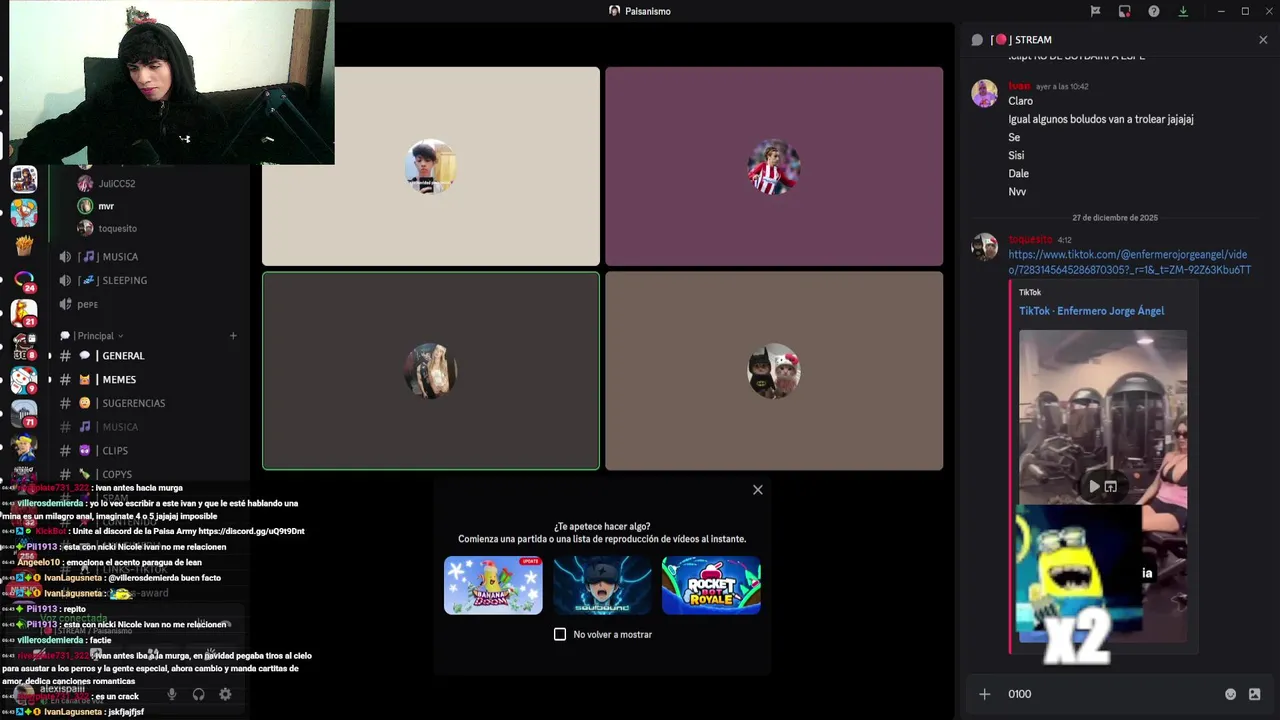Check the 'No volver a mostrar' checkbox

click(560, 634)
